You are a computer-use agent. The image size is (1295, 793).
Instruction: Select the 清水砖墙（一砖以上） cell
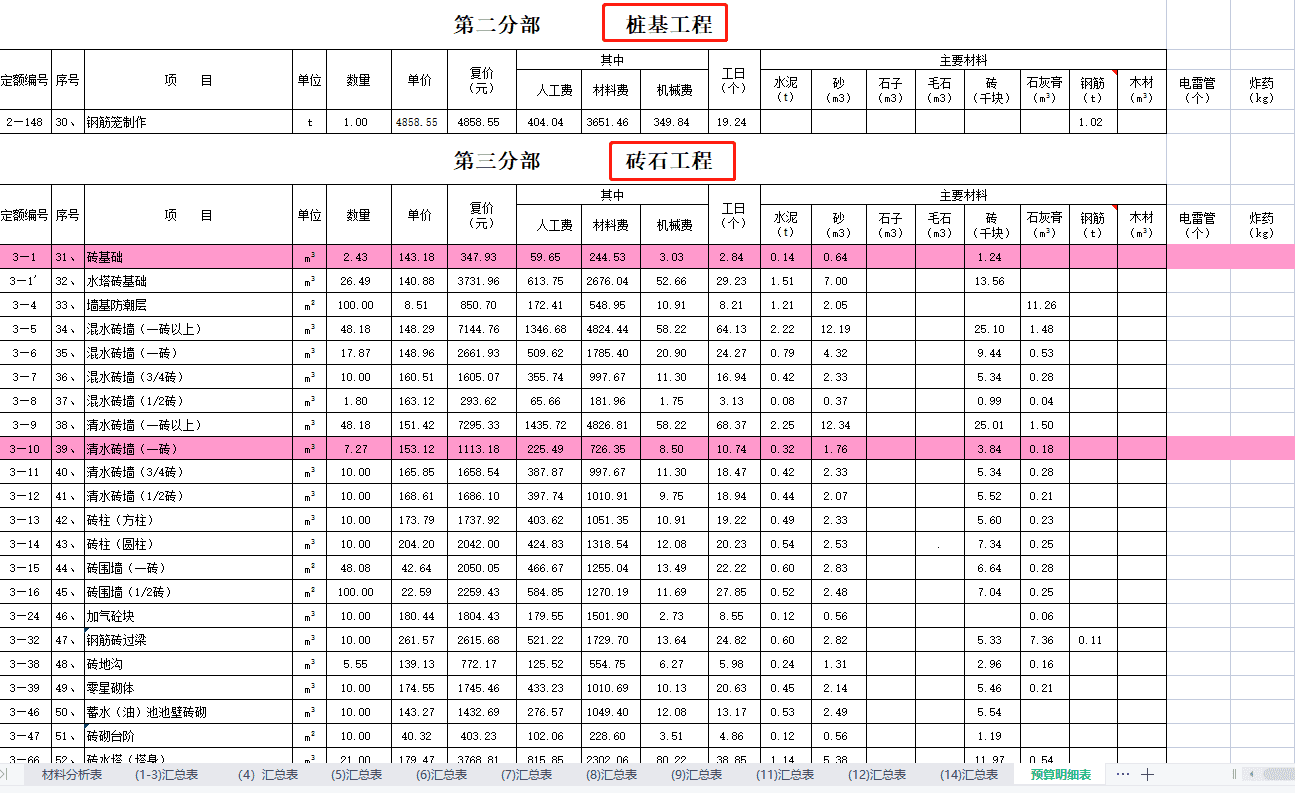click(187, 425)
